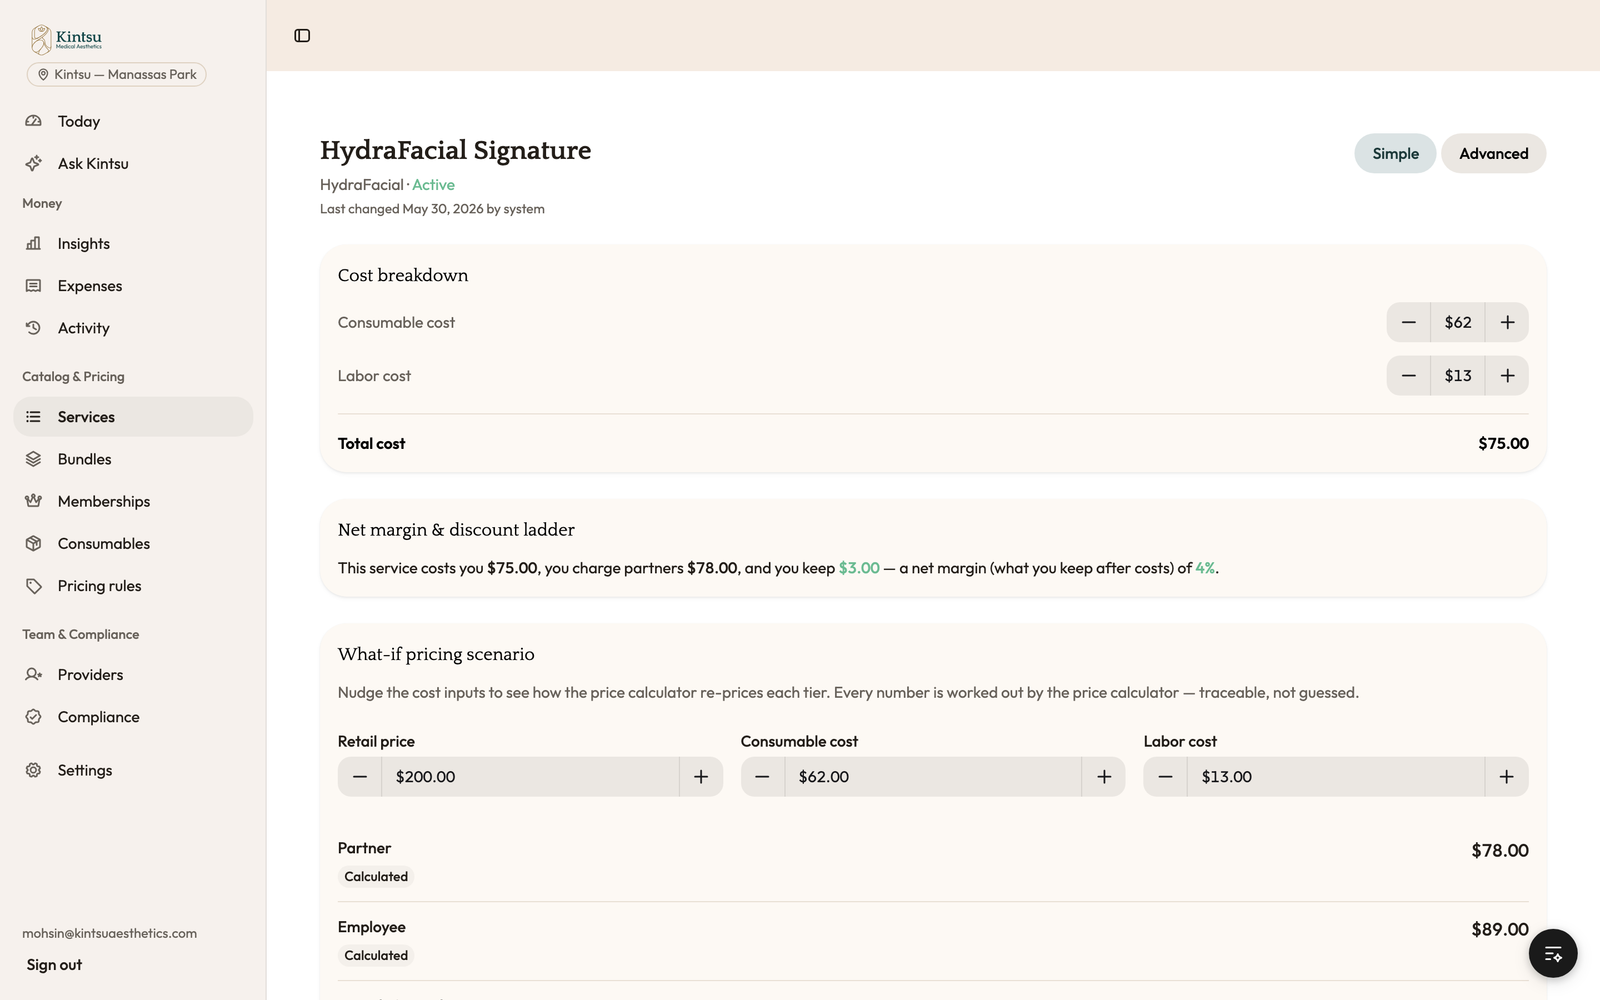The height and width of the screenshot is (1000, 1600).
Task: Open Ask Kintsu assistant
Action: point(133,163)
